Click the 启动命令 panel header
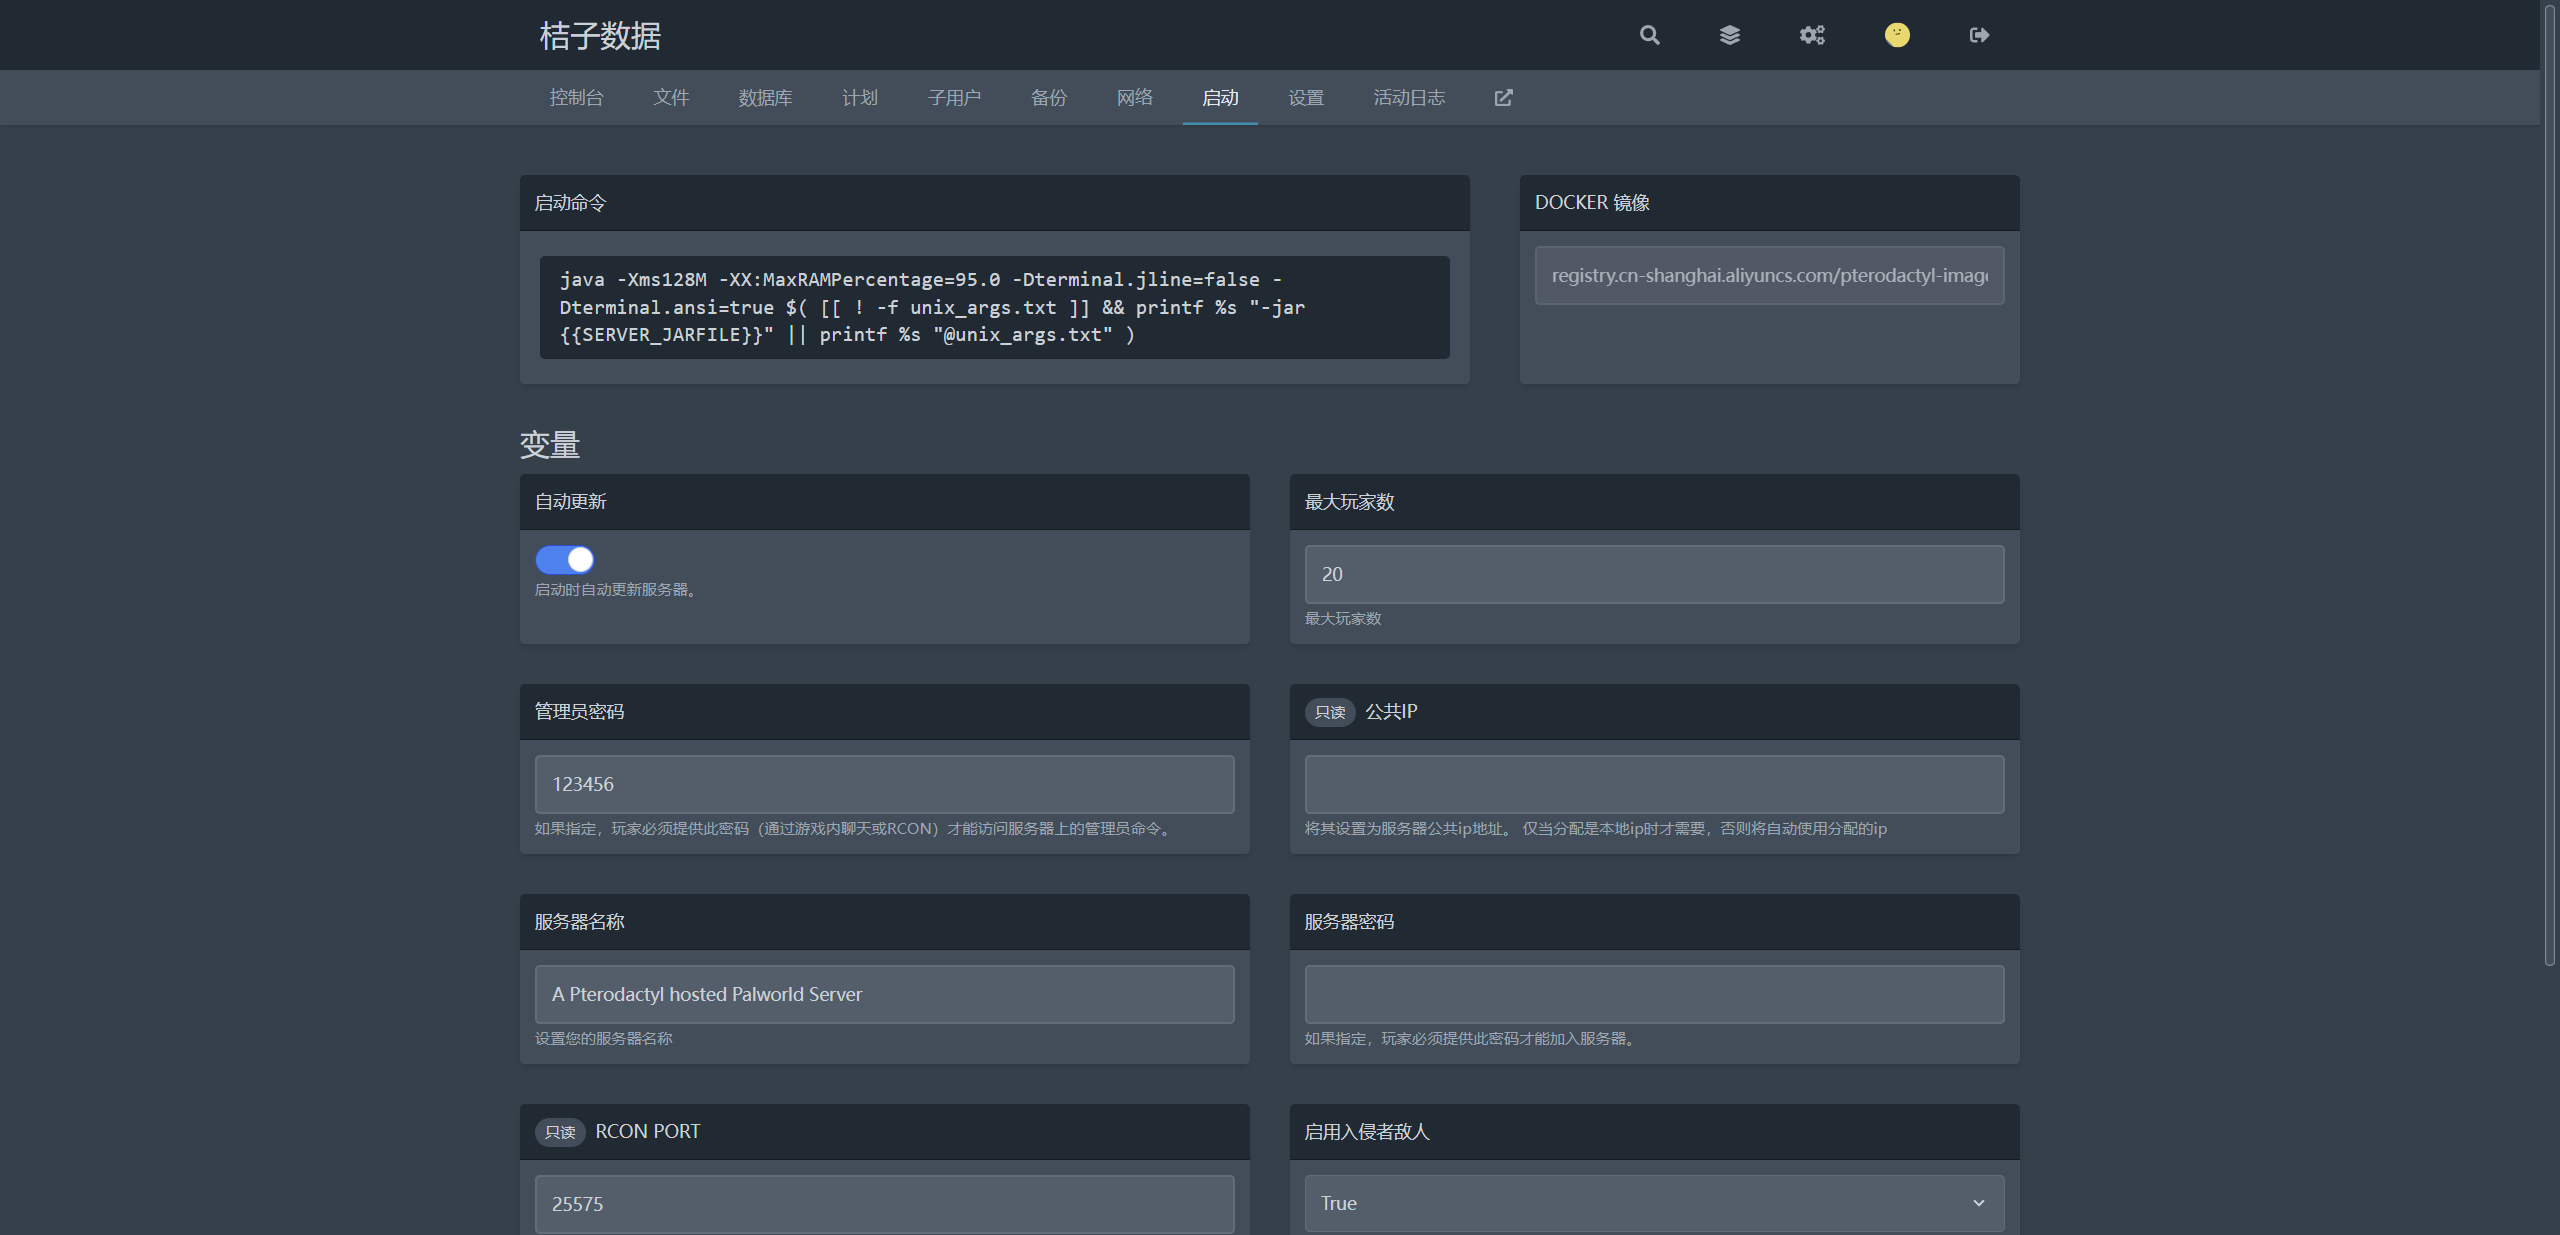 pos(994,203)
